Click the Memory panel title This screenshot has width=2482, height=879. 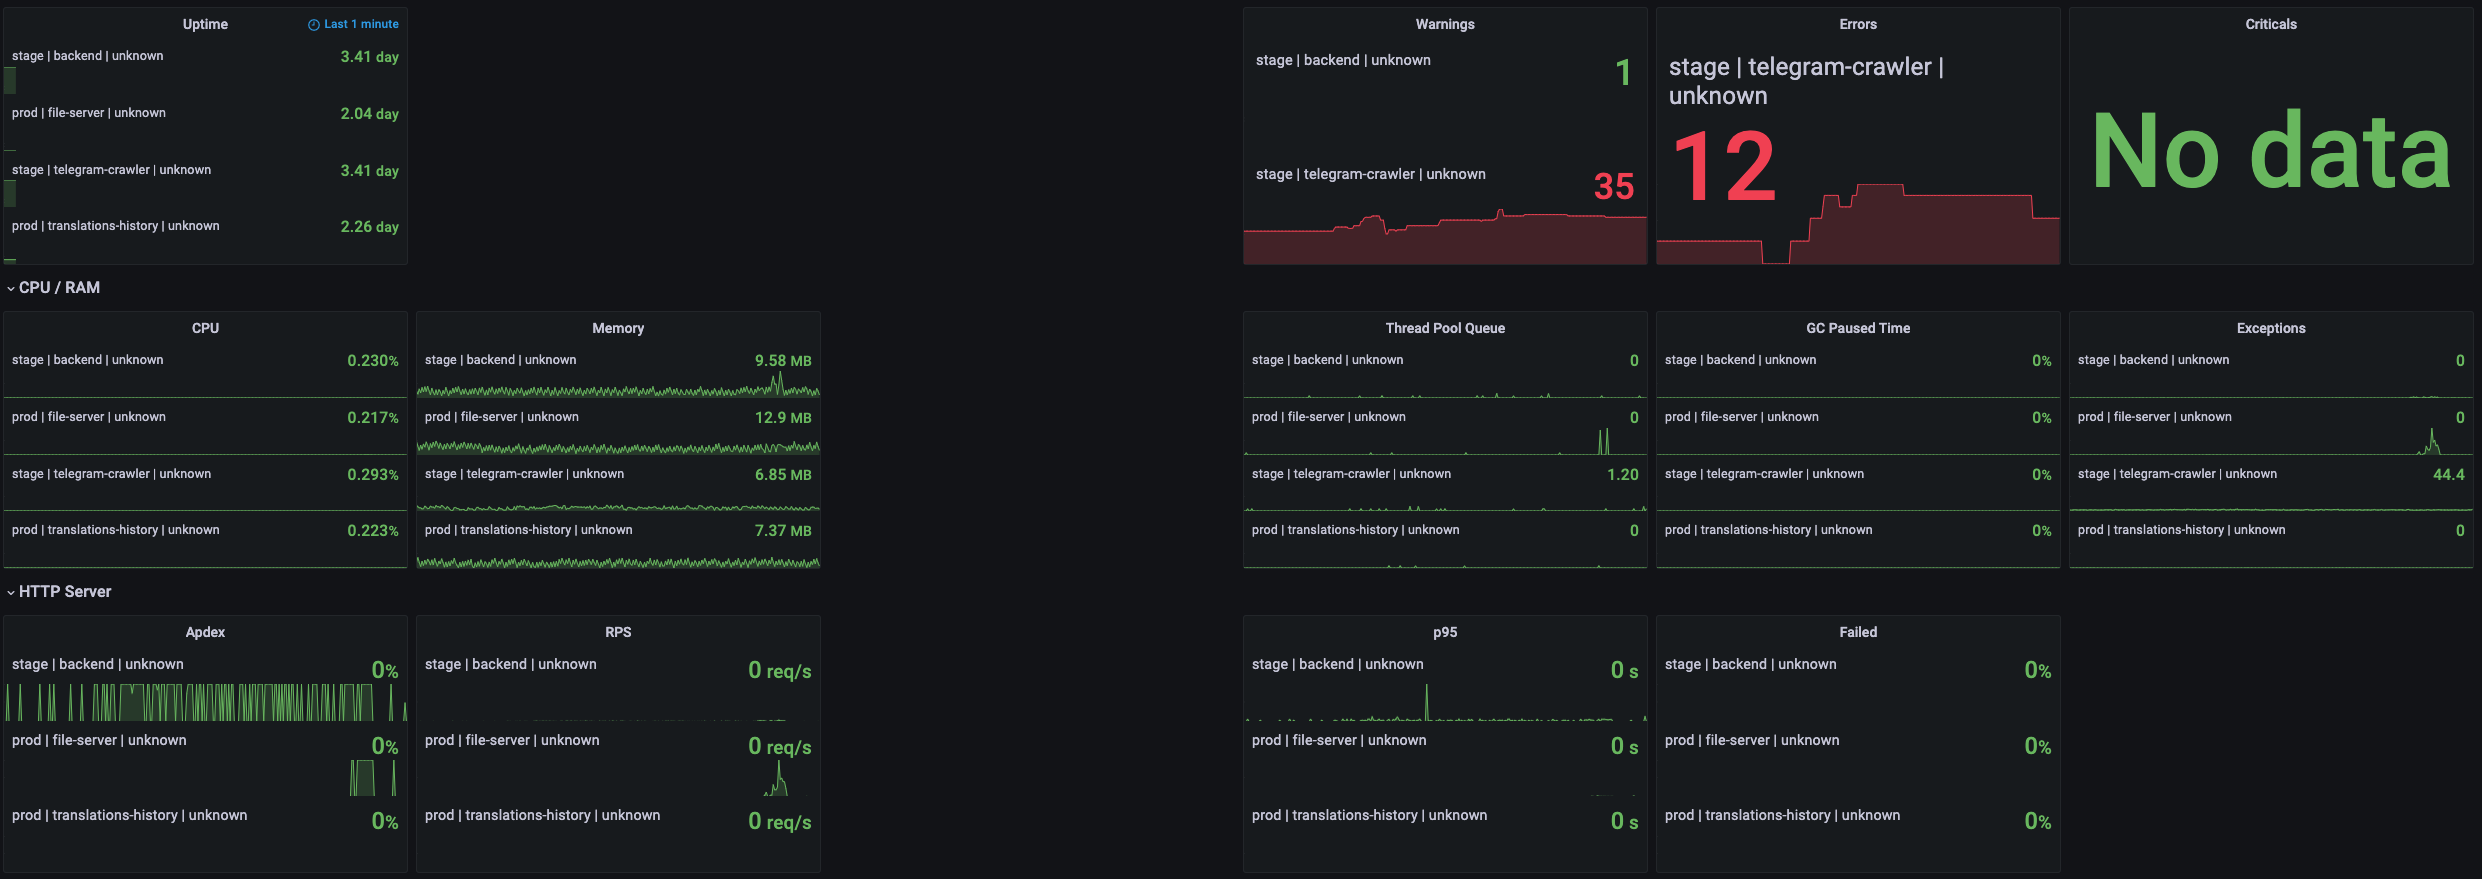618,328
